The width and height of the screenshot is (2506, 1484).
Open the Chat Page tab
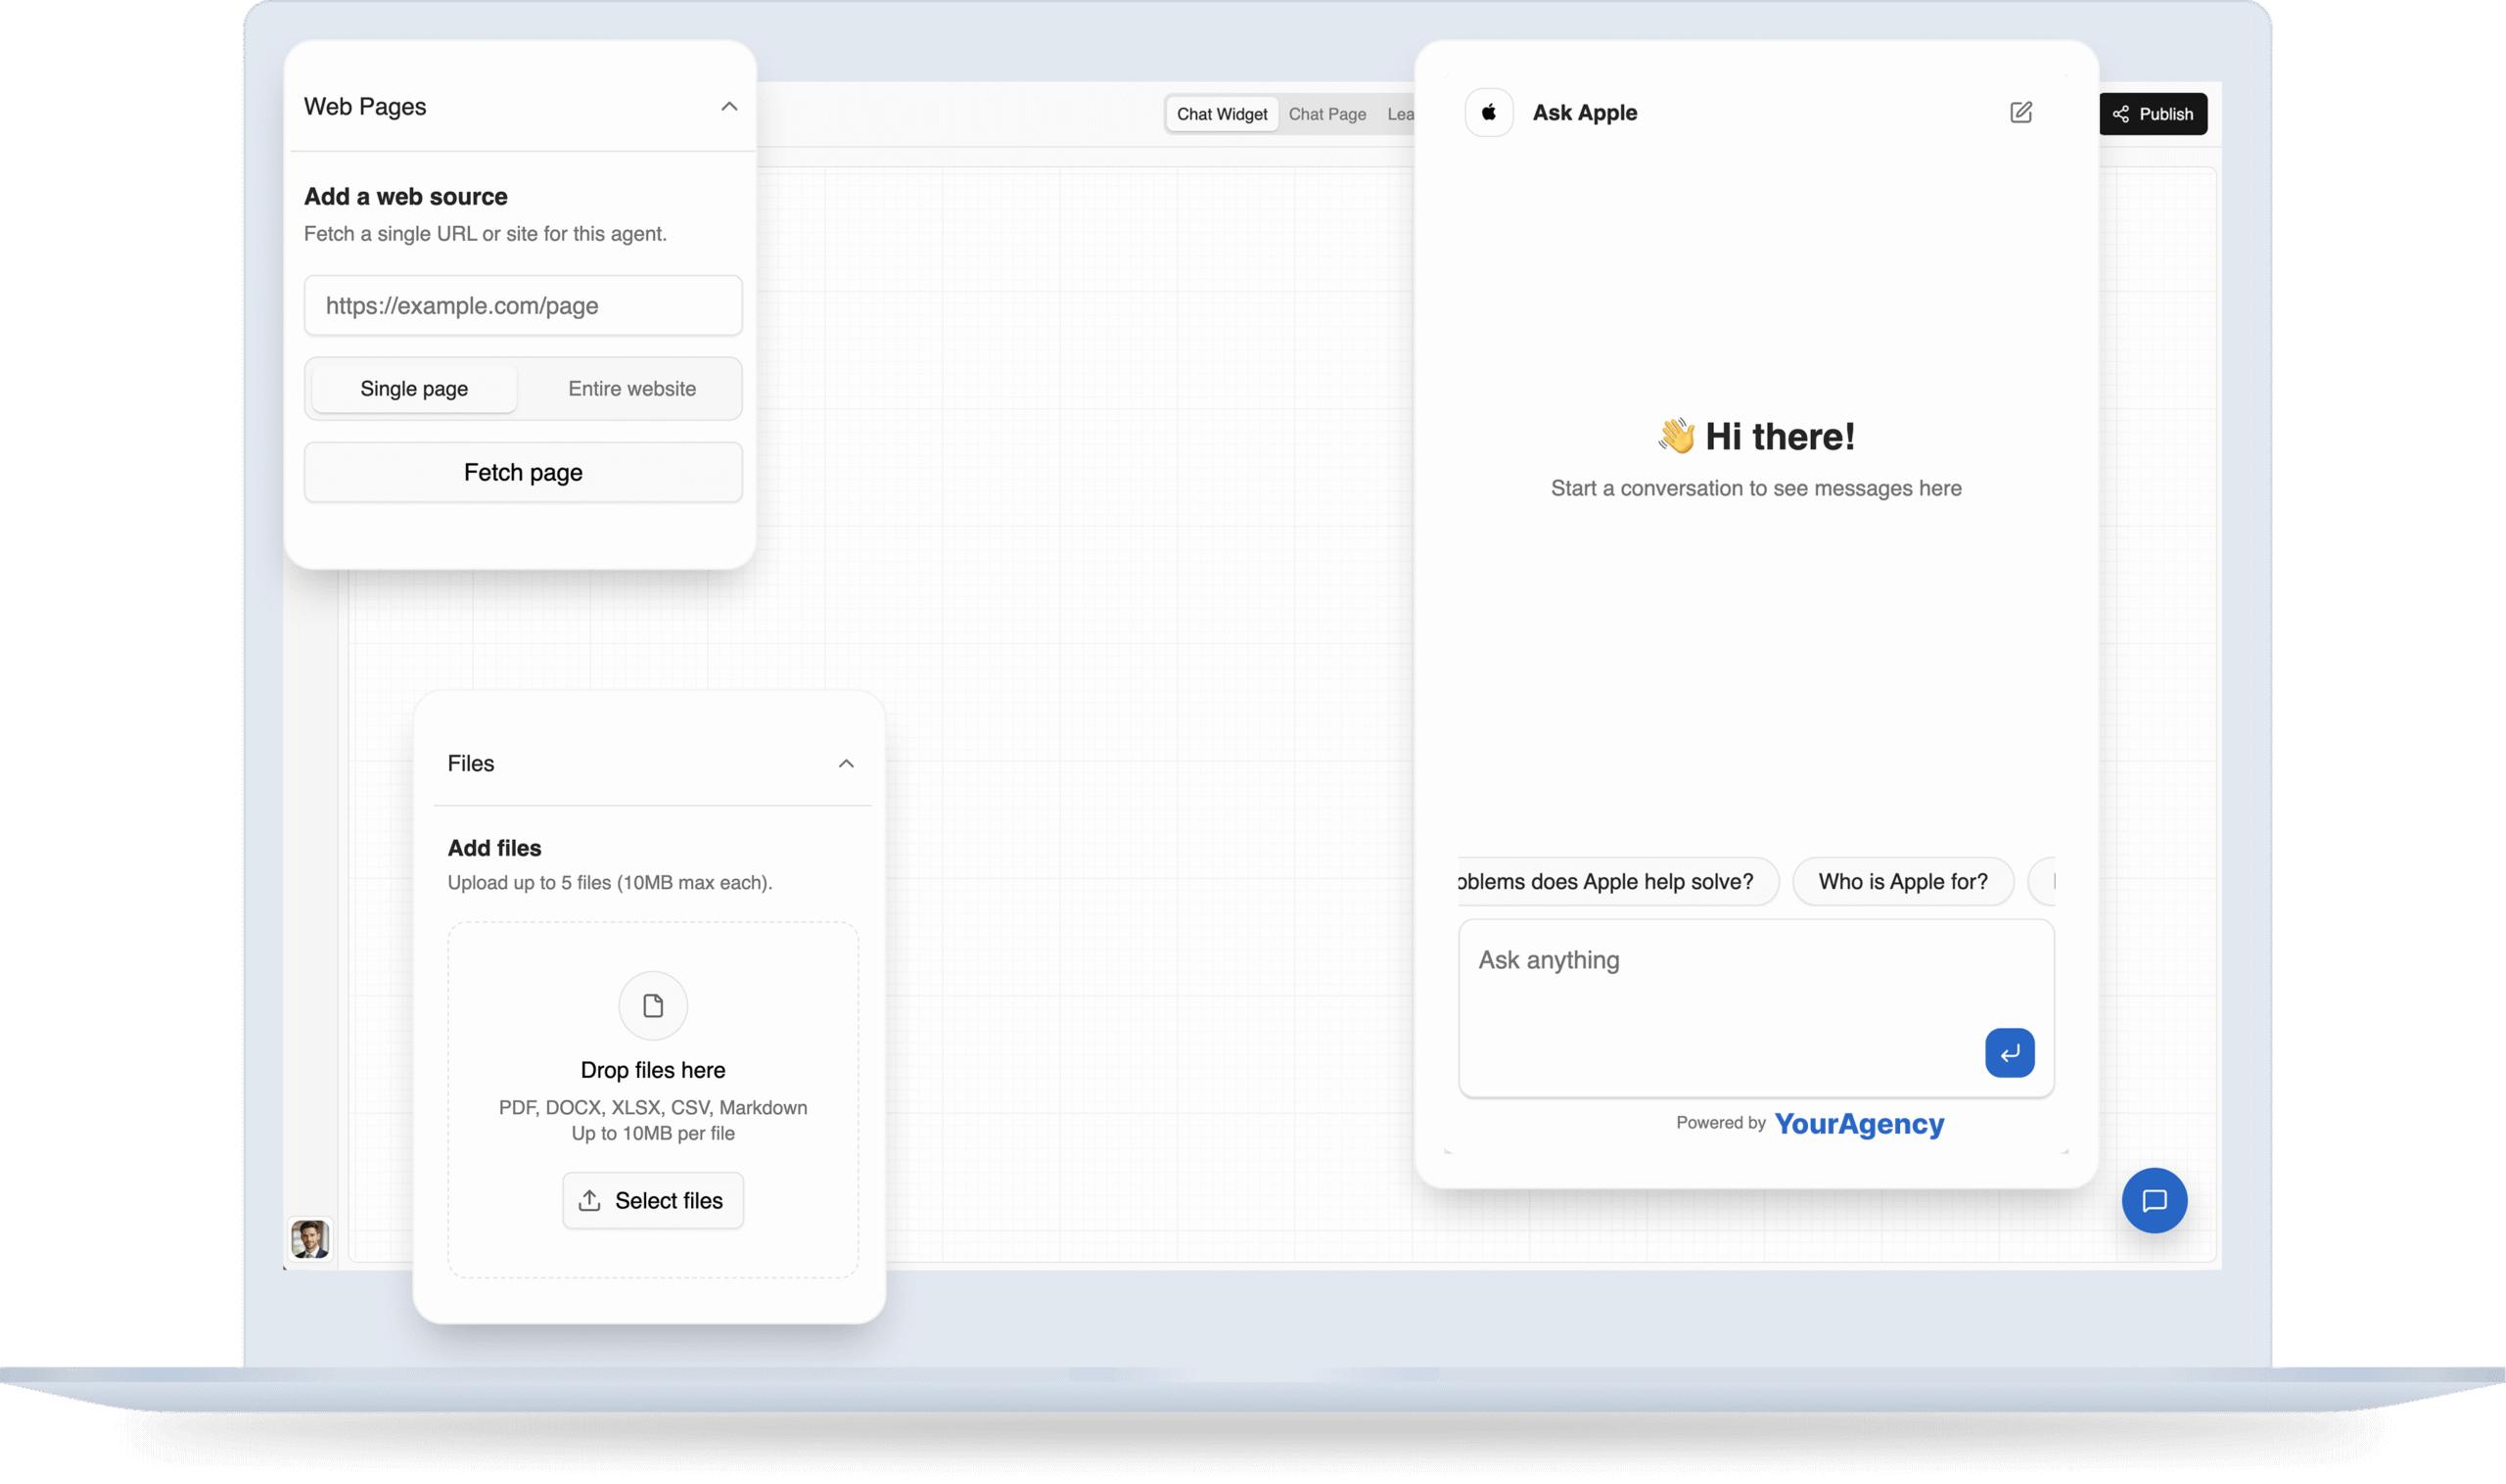pos(1327,114)
